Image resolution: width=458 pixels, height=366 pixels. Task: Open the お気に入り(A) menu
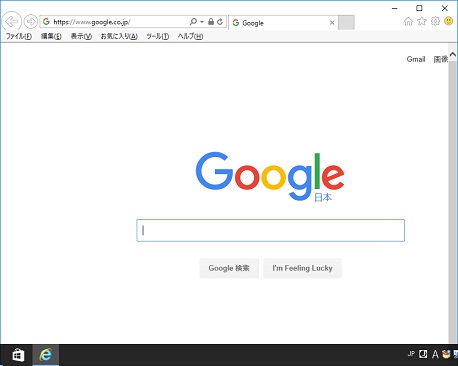pyautogui.click(x=119, y=36)
